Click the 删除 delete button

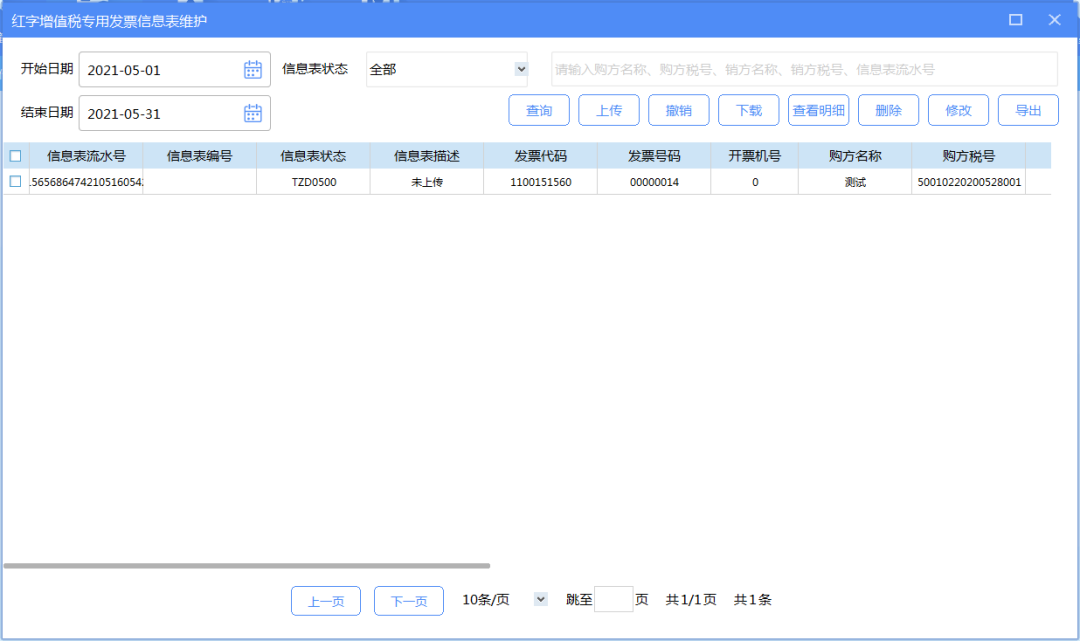click(x=888, y=110)
